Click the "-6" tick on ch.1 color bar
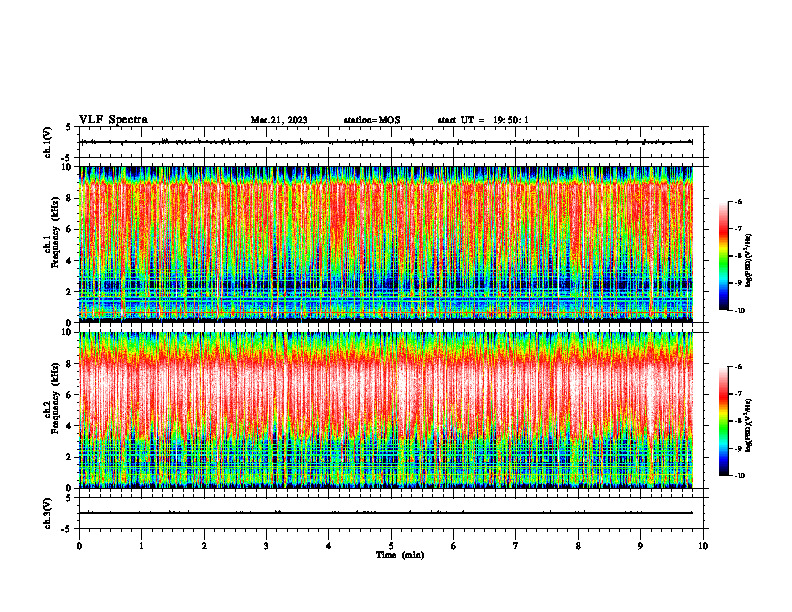This screenshot has height=612, width=792. (x=739, y=202)
